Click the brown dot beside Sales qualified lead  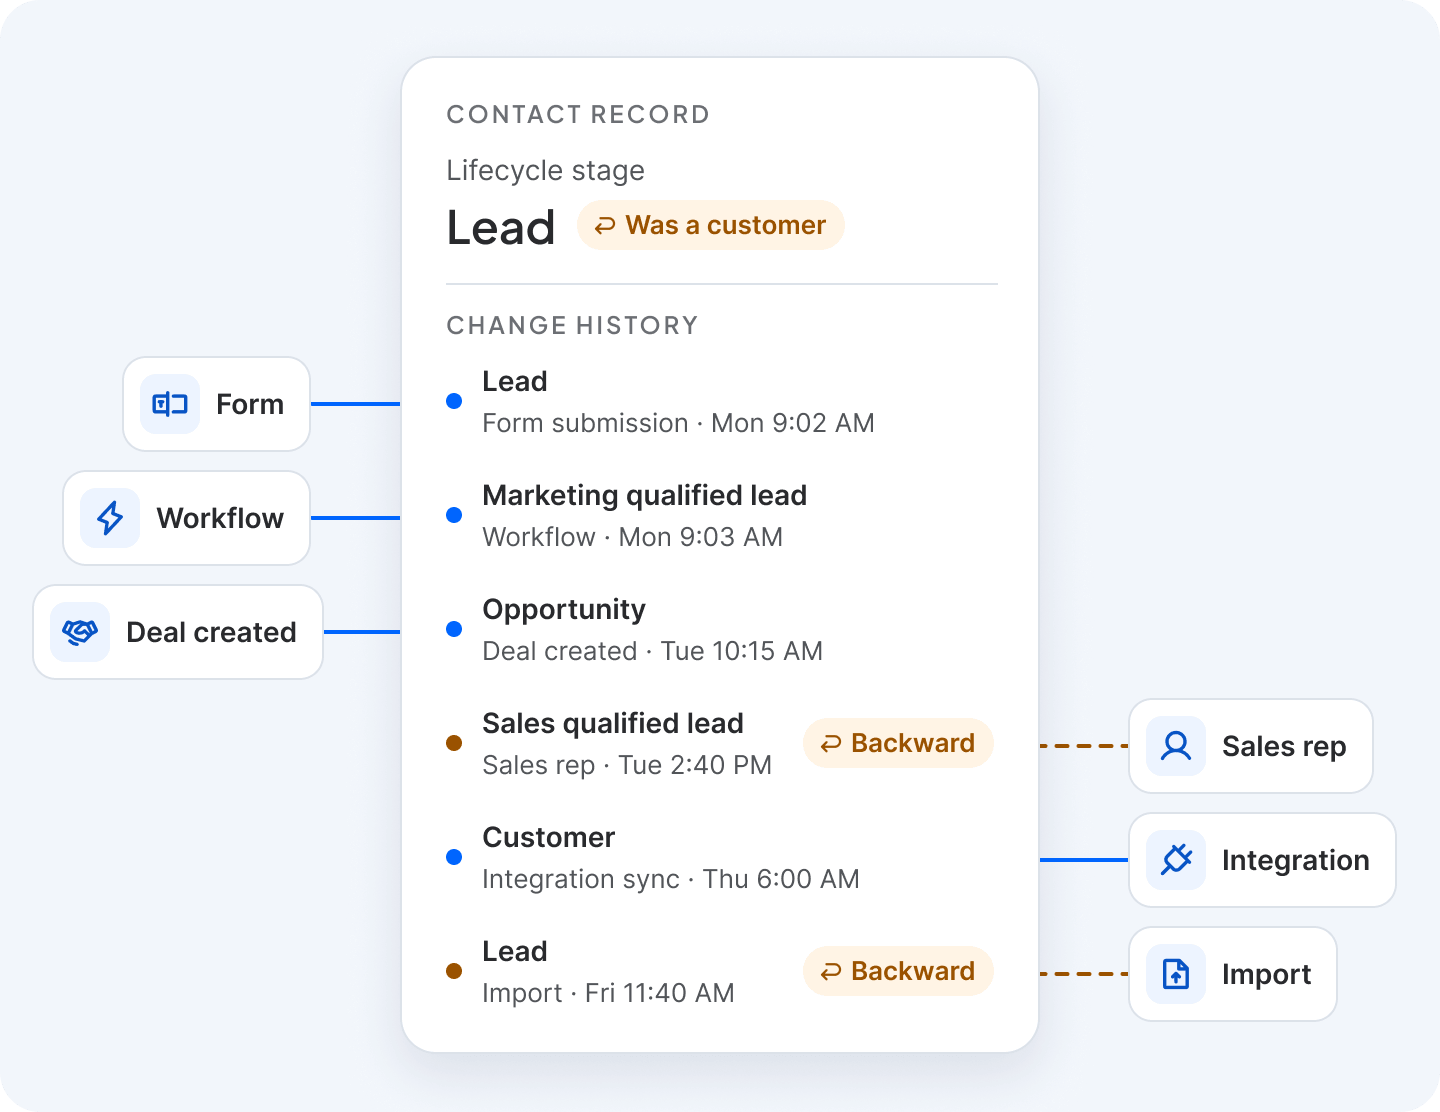pyautogui.click(x=454, y=743)
